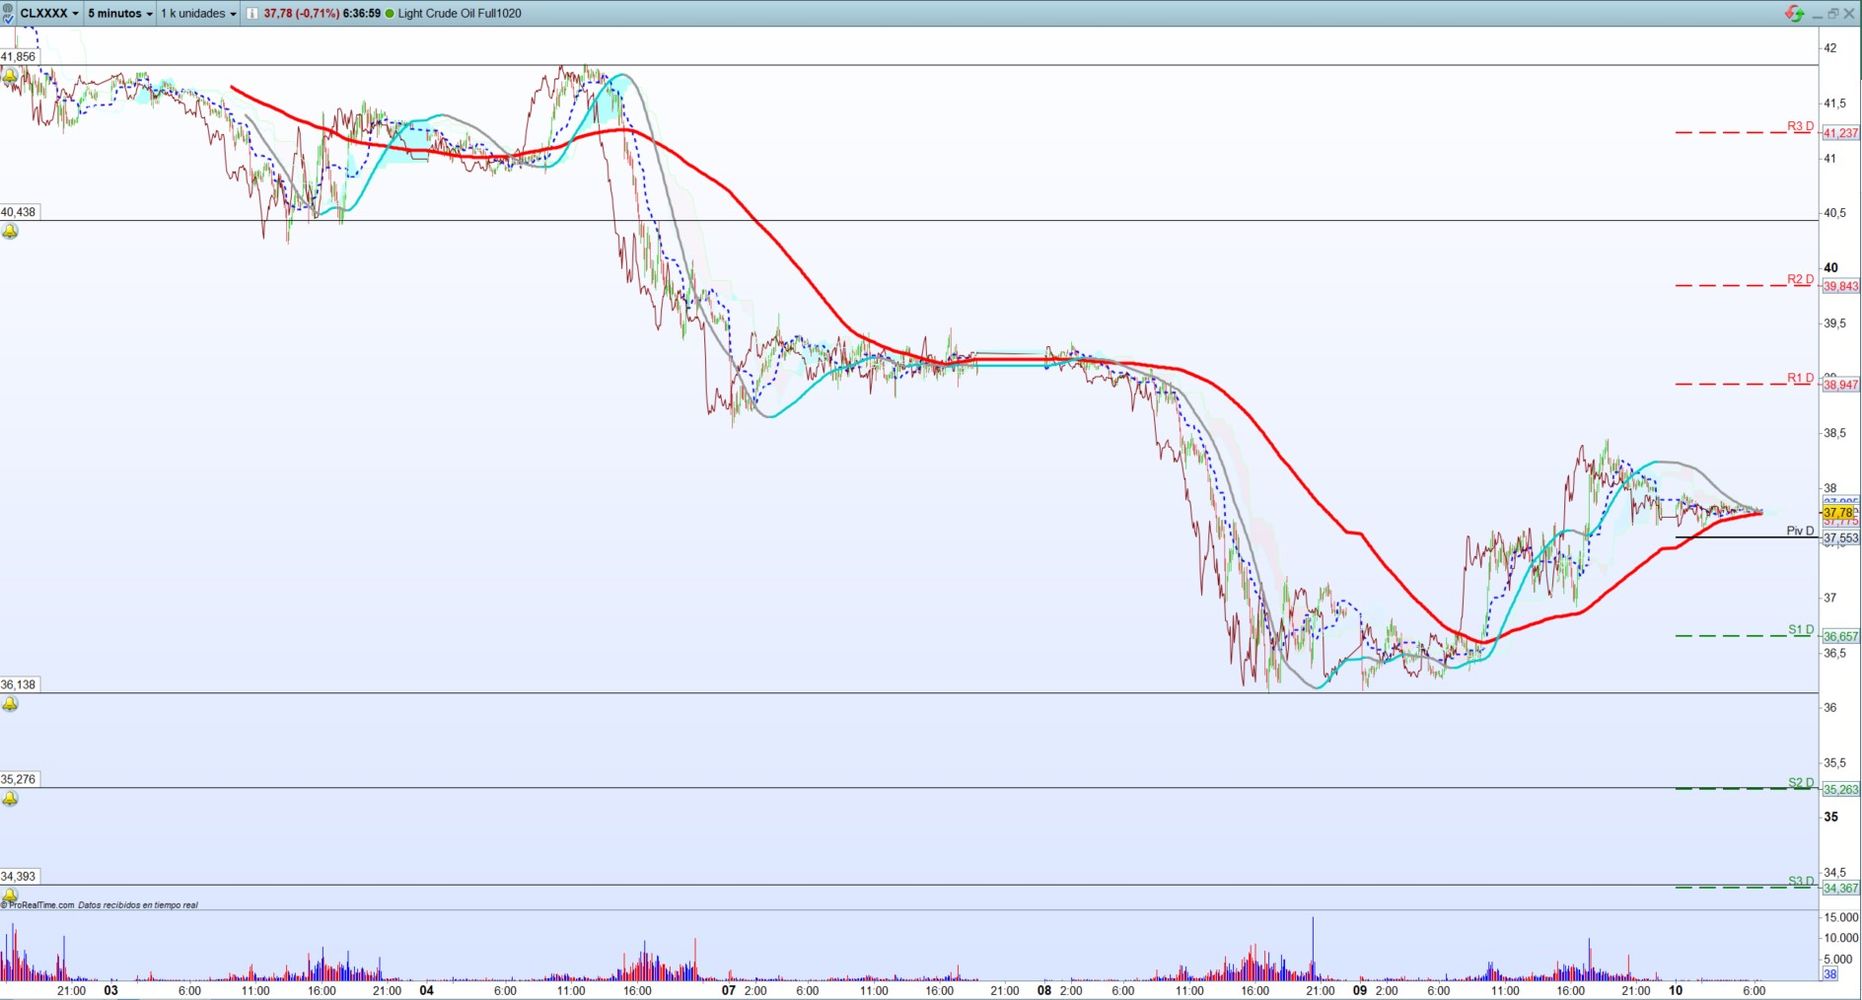
Task: Click the 39,843 price tag on axis
Action: click(1841, 286)
